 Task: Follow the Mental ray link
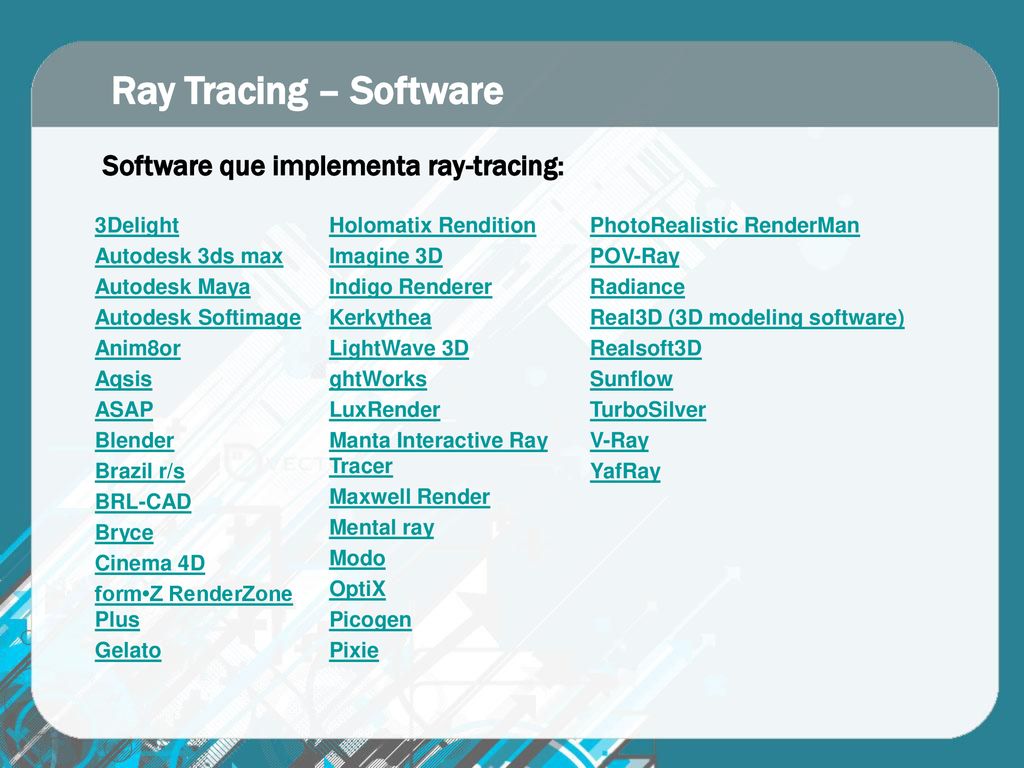[x=381, y=528]
